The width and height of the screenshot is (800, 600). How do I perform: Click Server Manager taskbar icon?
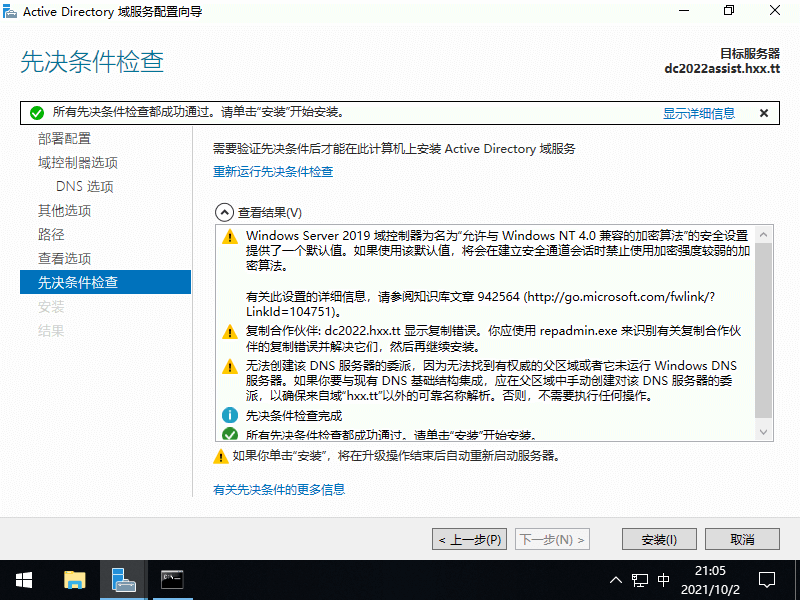(x=123, y=580)
